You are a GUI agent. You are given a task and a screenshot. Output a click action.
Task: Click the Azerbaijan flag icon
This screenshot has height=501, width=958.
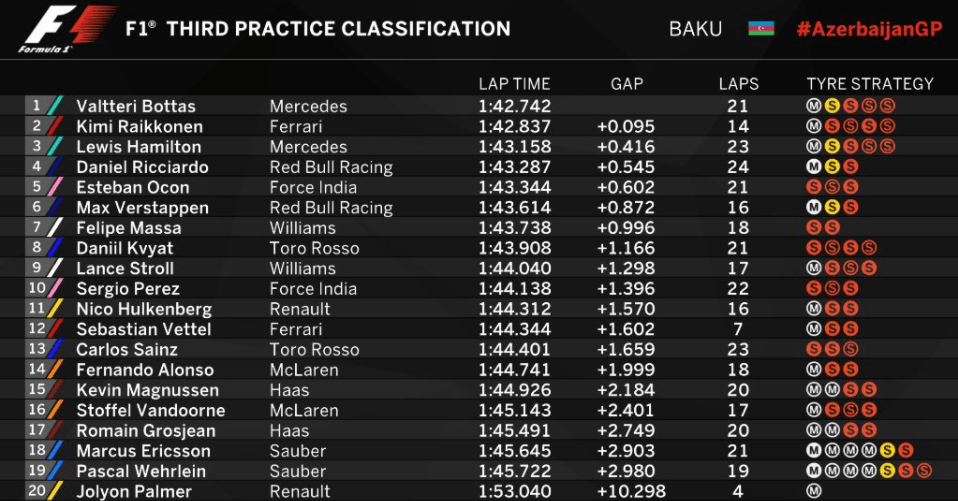pyautogui.click(x=761, y=29)
